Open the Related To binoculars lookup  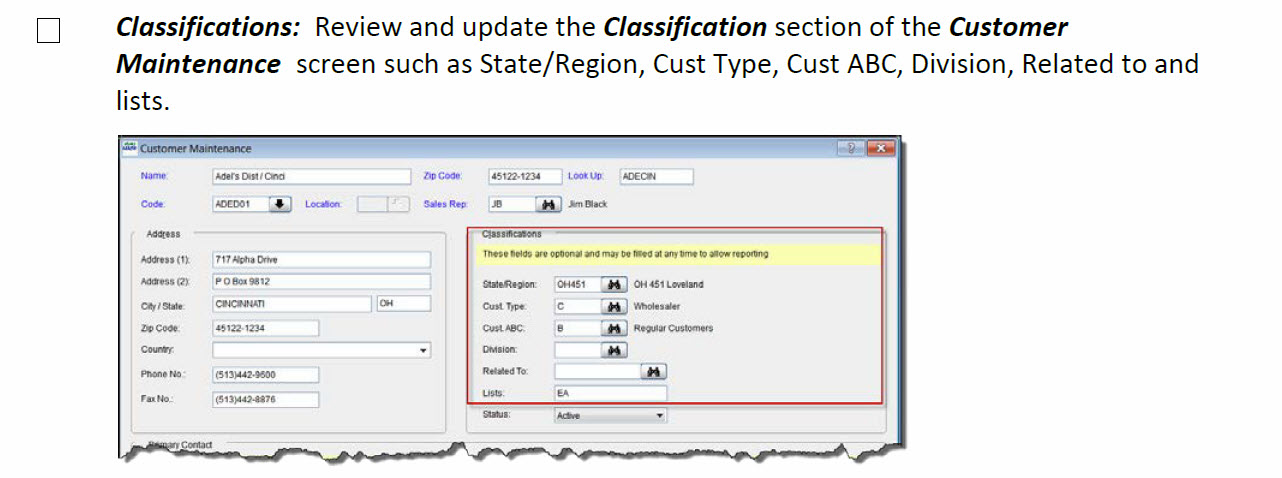[x=653, y=372]
